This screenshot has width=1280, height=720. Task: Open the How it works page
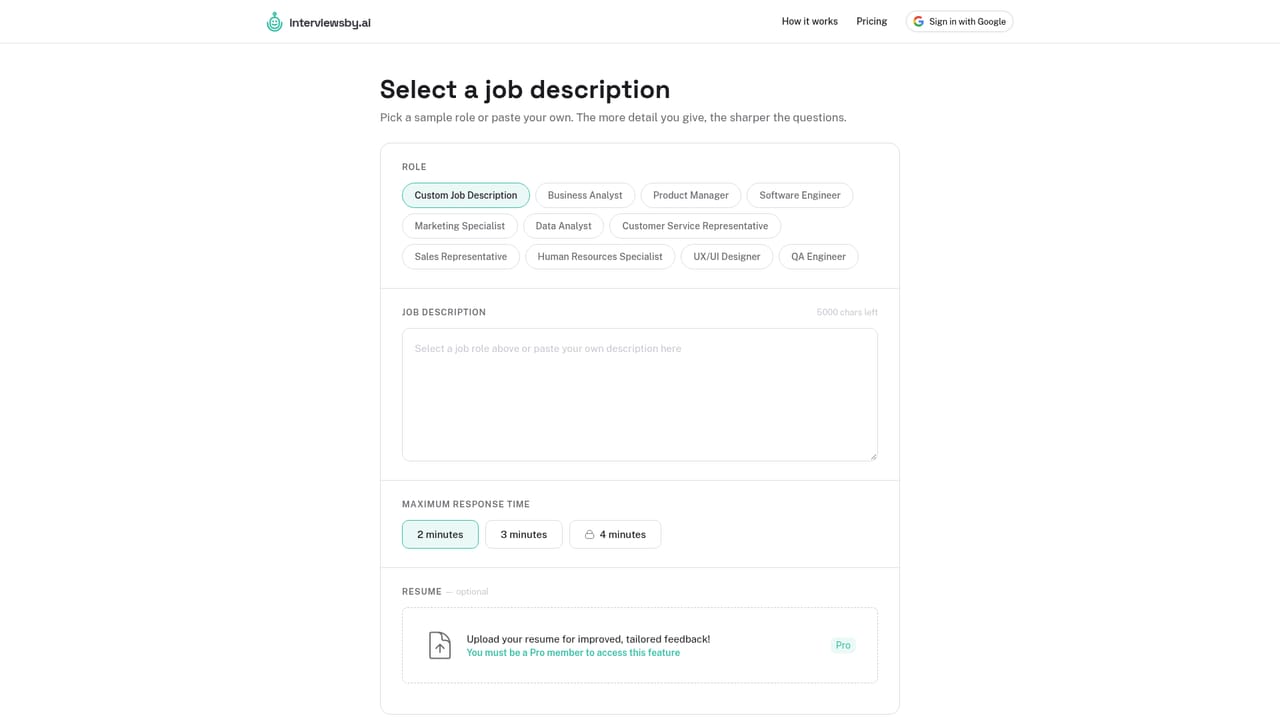tap(810, 21)
